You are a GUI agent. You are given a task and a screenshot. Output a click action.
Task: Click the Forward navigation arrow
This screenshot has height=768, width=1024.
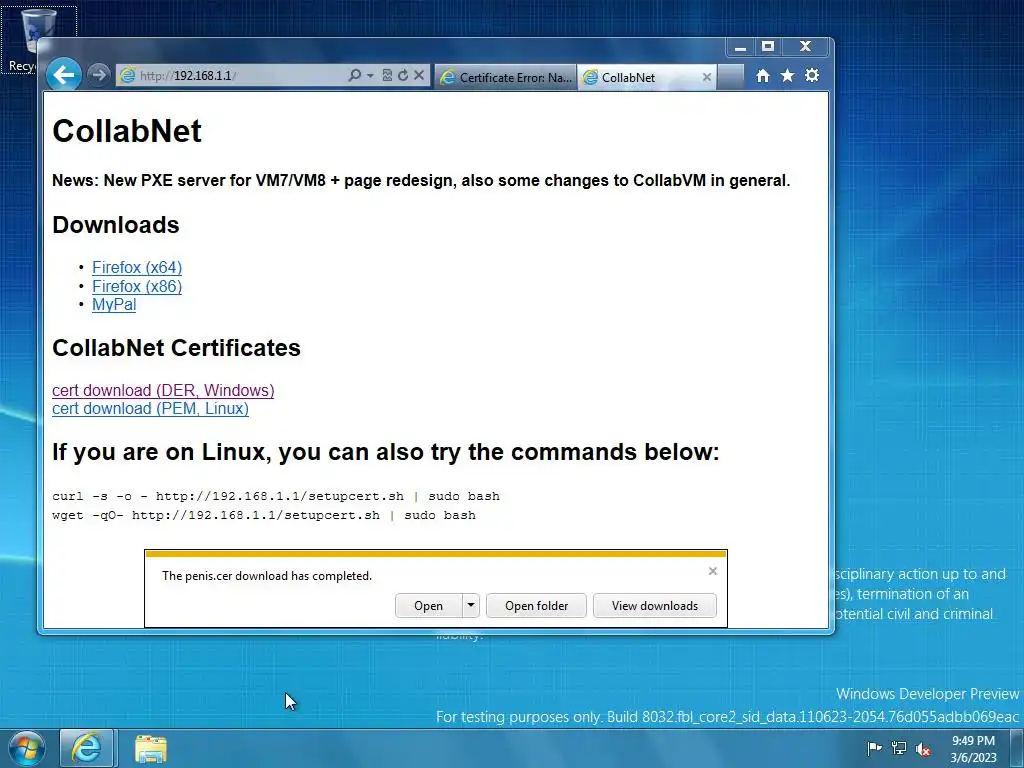tap(99, 75)
